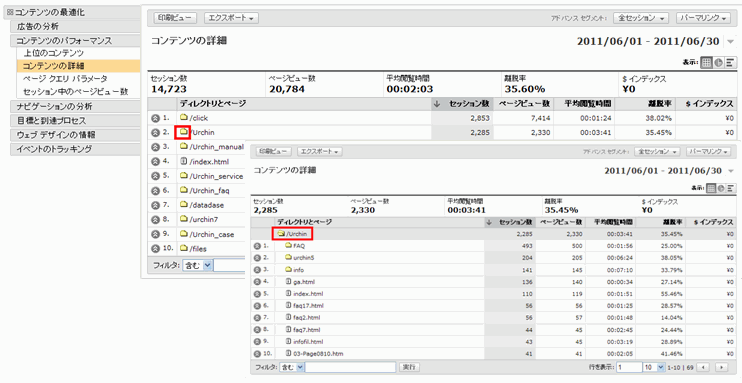Open イベントのトラッキング menu
Image resolution: width=742 pixels, height=383 pixels.
coord(76,149)
